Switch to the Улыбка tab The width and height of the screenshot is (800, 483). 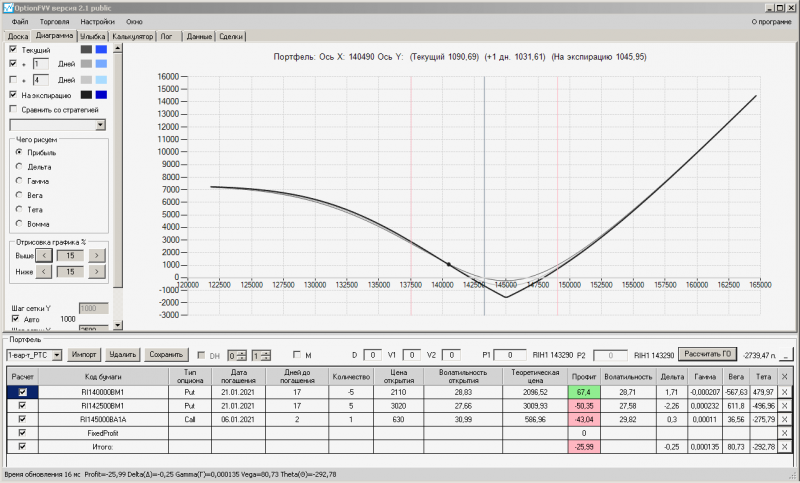pyautogui.click(x=92, y=36)
